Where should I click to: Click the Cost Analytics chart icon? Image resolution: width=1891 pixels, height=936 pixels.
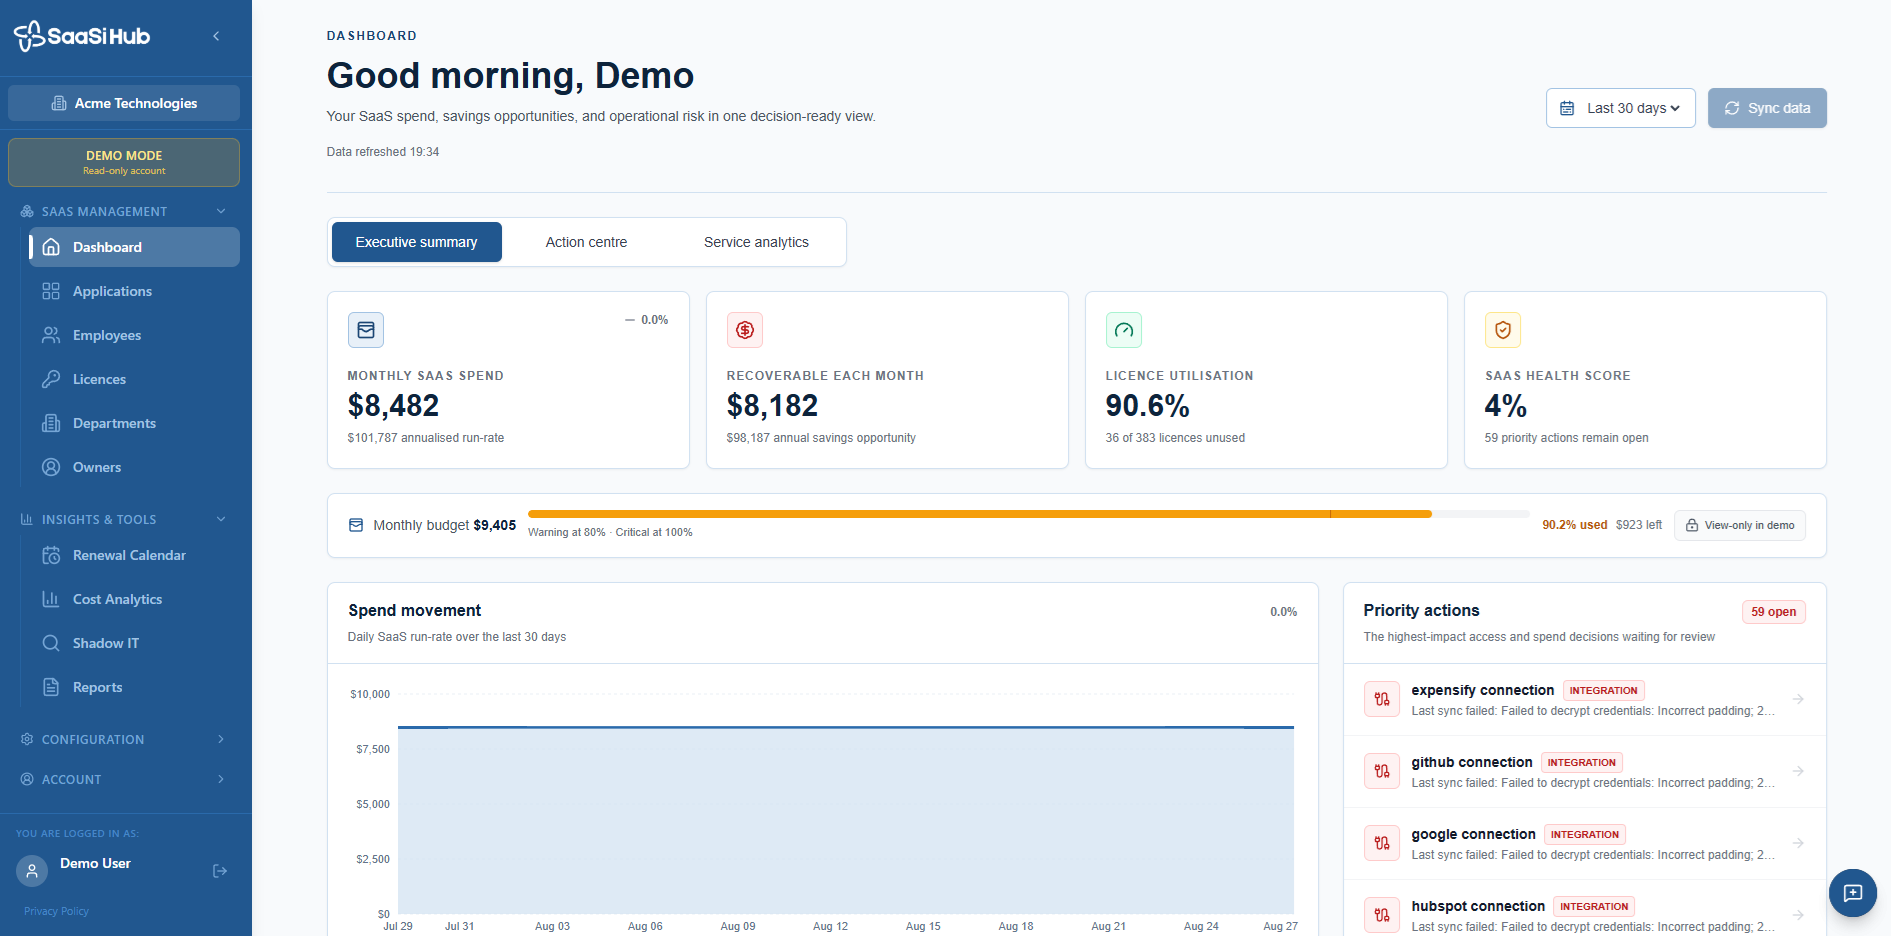[x=51, y=599]
